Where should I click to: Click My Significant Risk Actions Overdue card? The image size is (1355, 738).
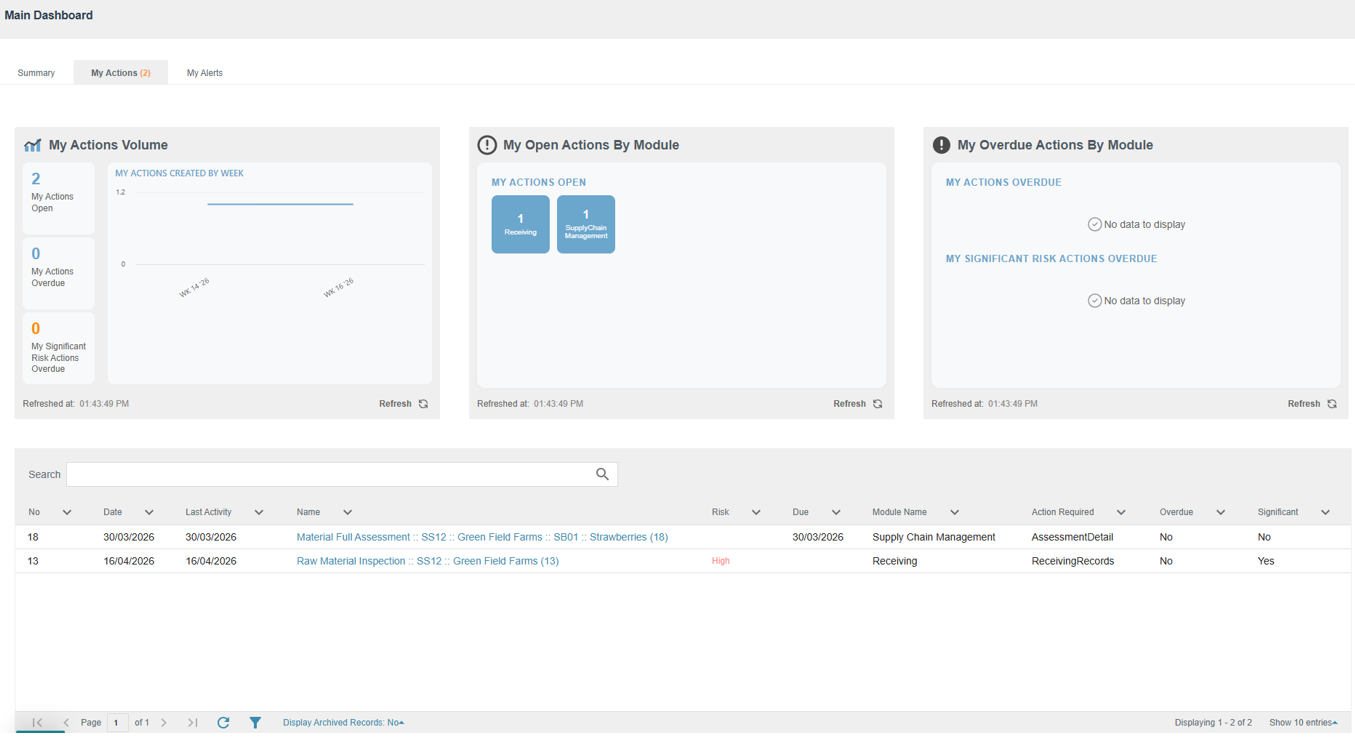coord(59,348)
